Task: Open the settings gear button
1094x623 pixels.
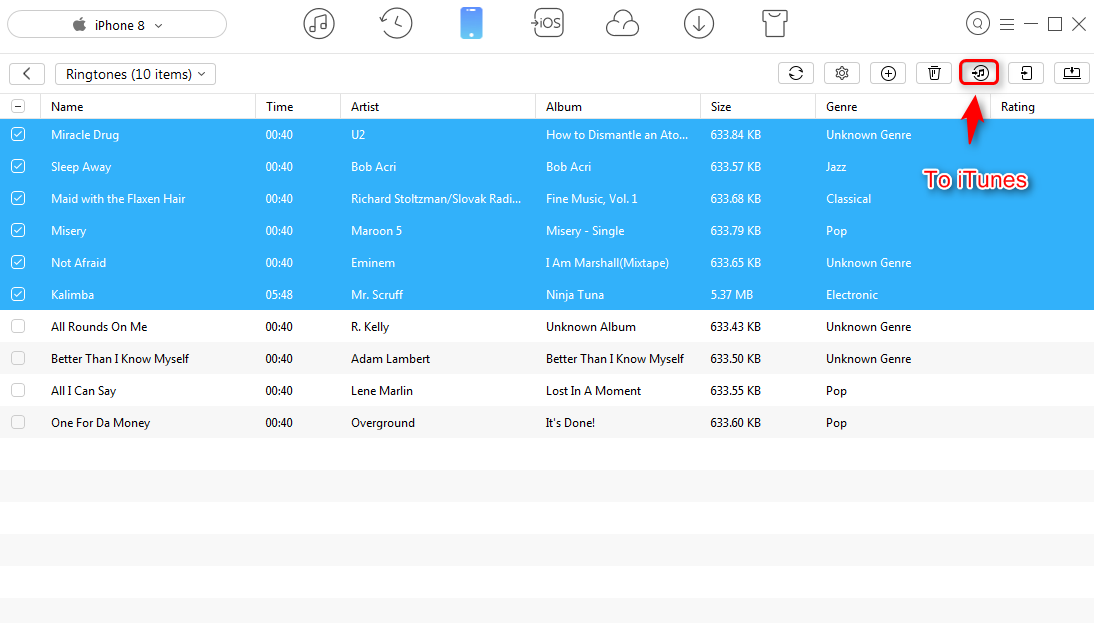Action: 842,73
